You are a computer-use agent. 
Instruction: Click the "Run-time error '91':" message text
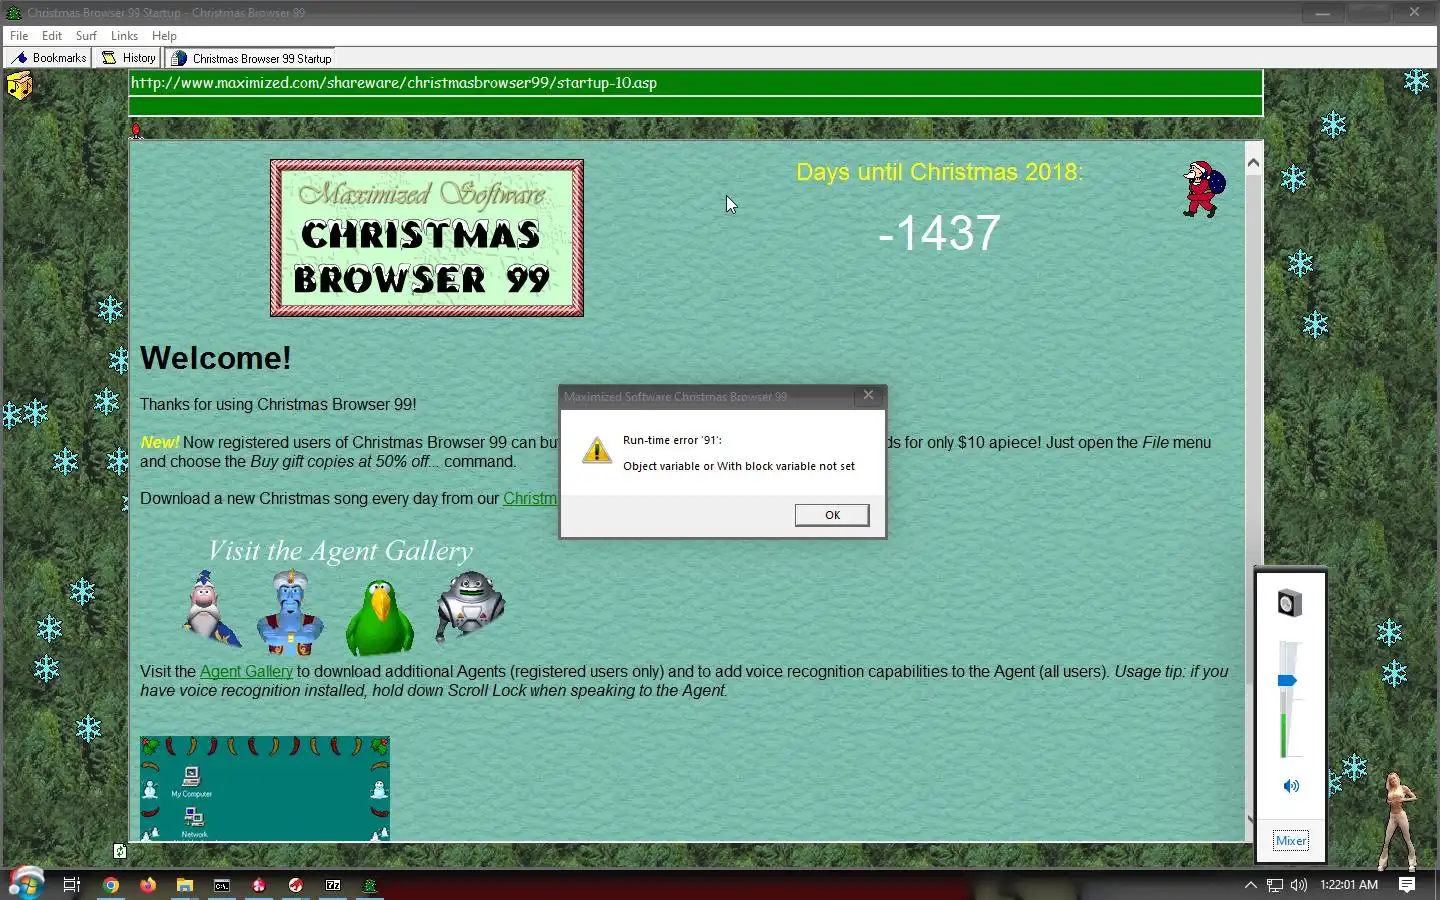click(x=672, y=440)
